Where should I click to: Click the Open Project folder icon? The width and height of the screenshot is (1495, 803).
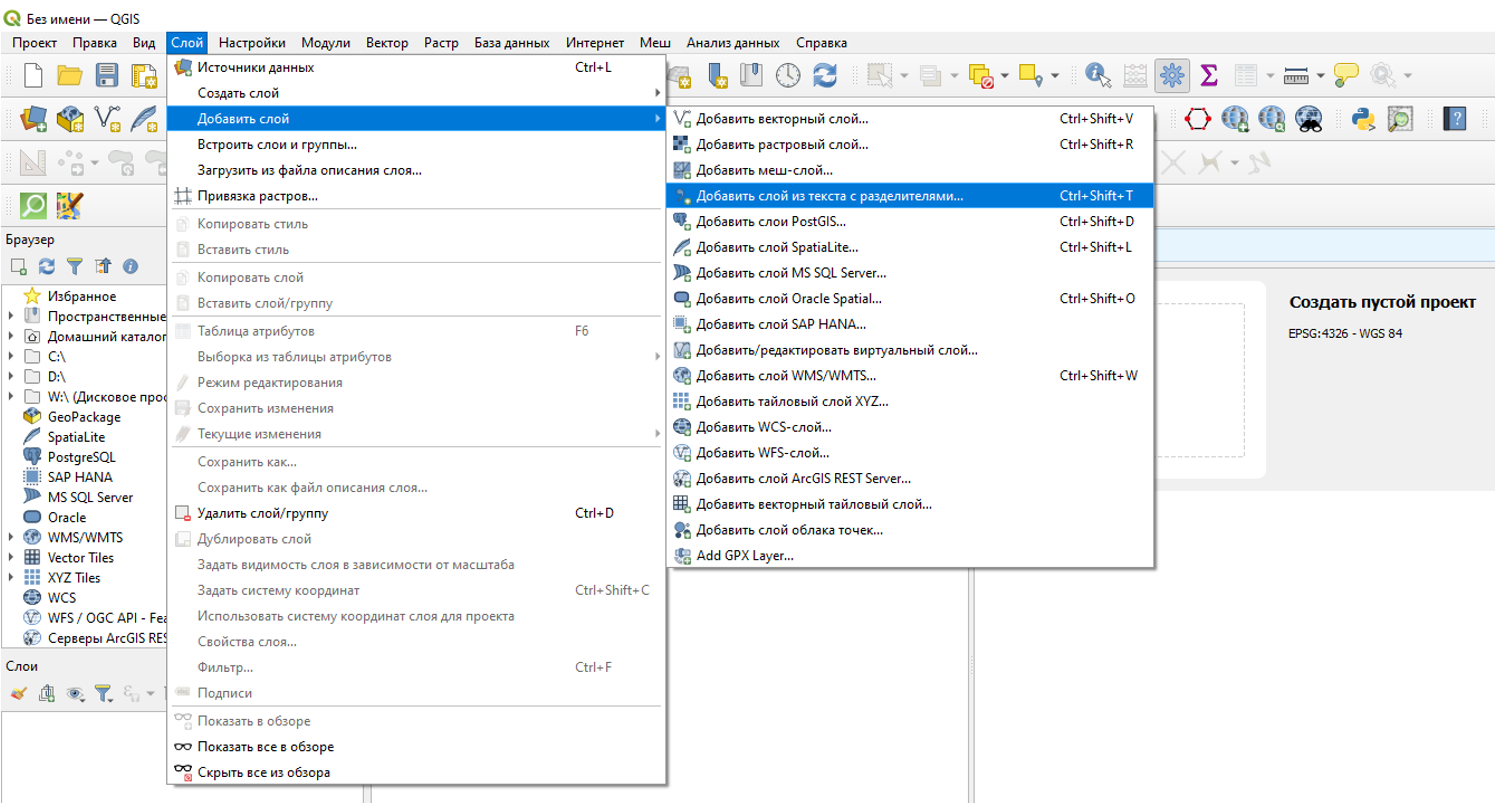[69, 76]
